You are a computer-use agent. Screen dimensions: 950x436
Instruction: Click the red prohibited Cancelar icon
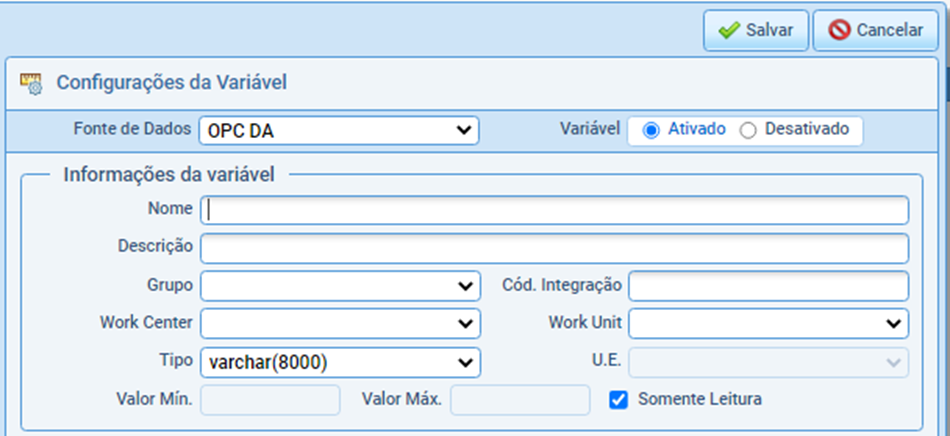tap(840, 30)
